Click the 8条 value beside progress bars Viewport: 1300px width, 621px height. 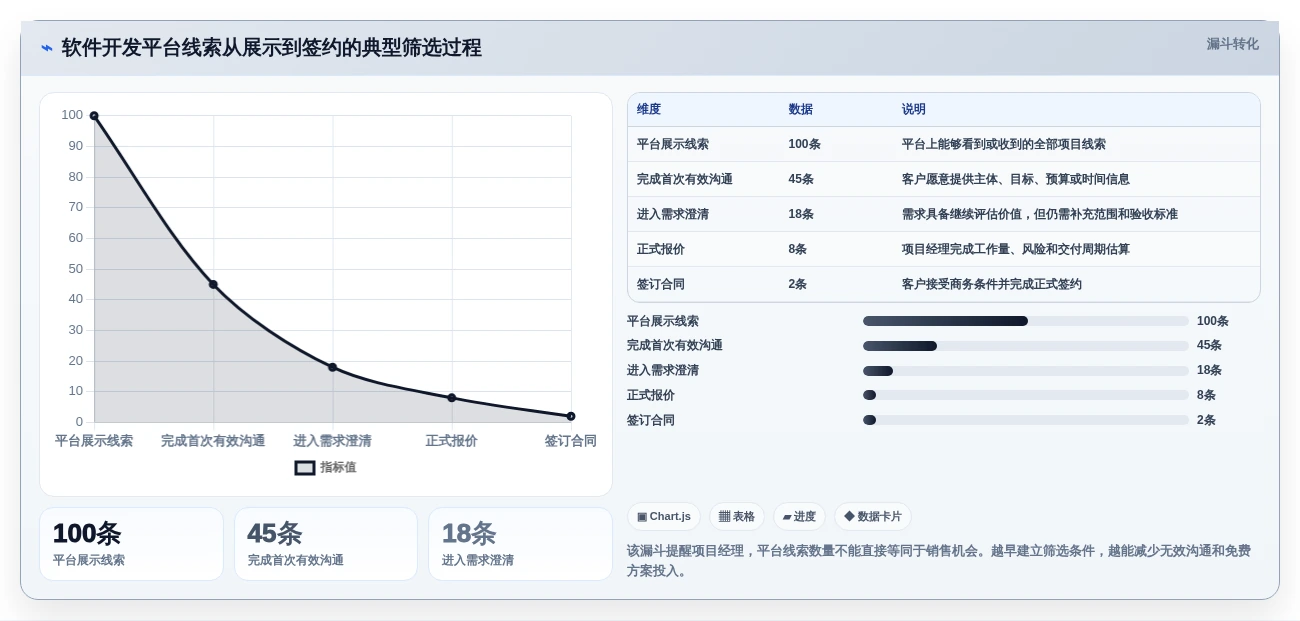pyautogui.click(x=1206, y=395)
